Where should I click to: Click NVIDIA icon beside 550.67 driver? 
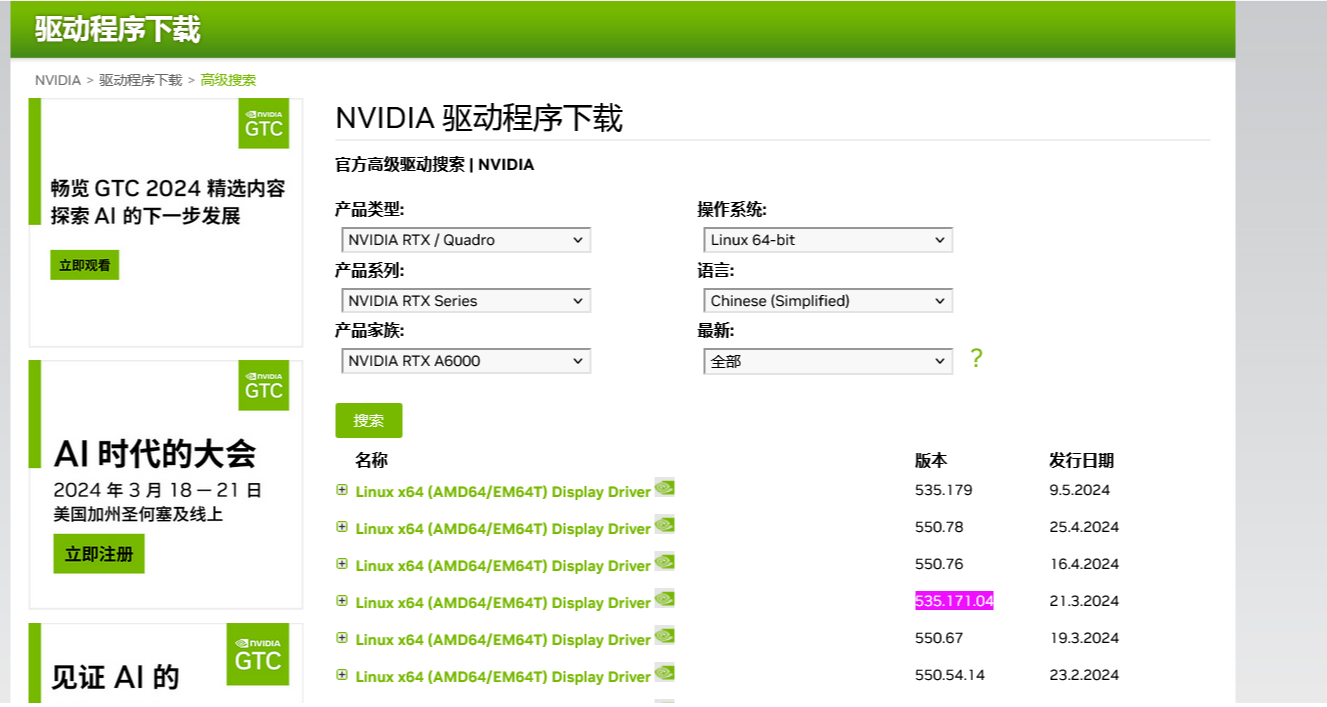coord(664,636)
